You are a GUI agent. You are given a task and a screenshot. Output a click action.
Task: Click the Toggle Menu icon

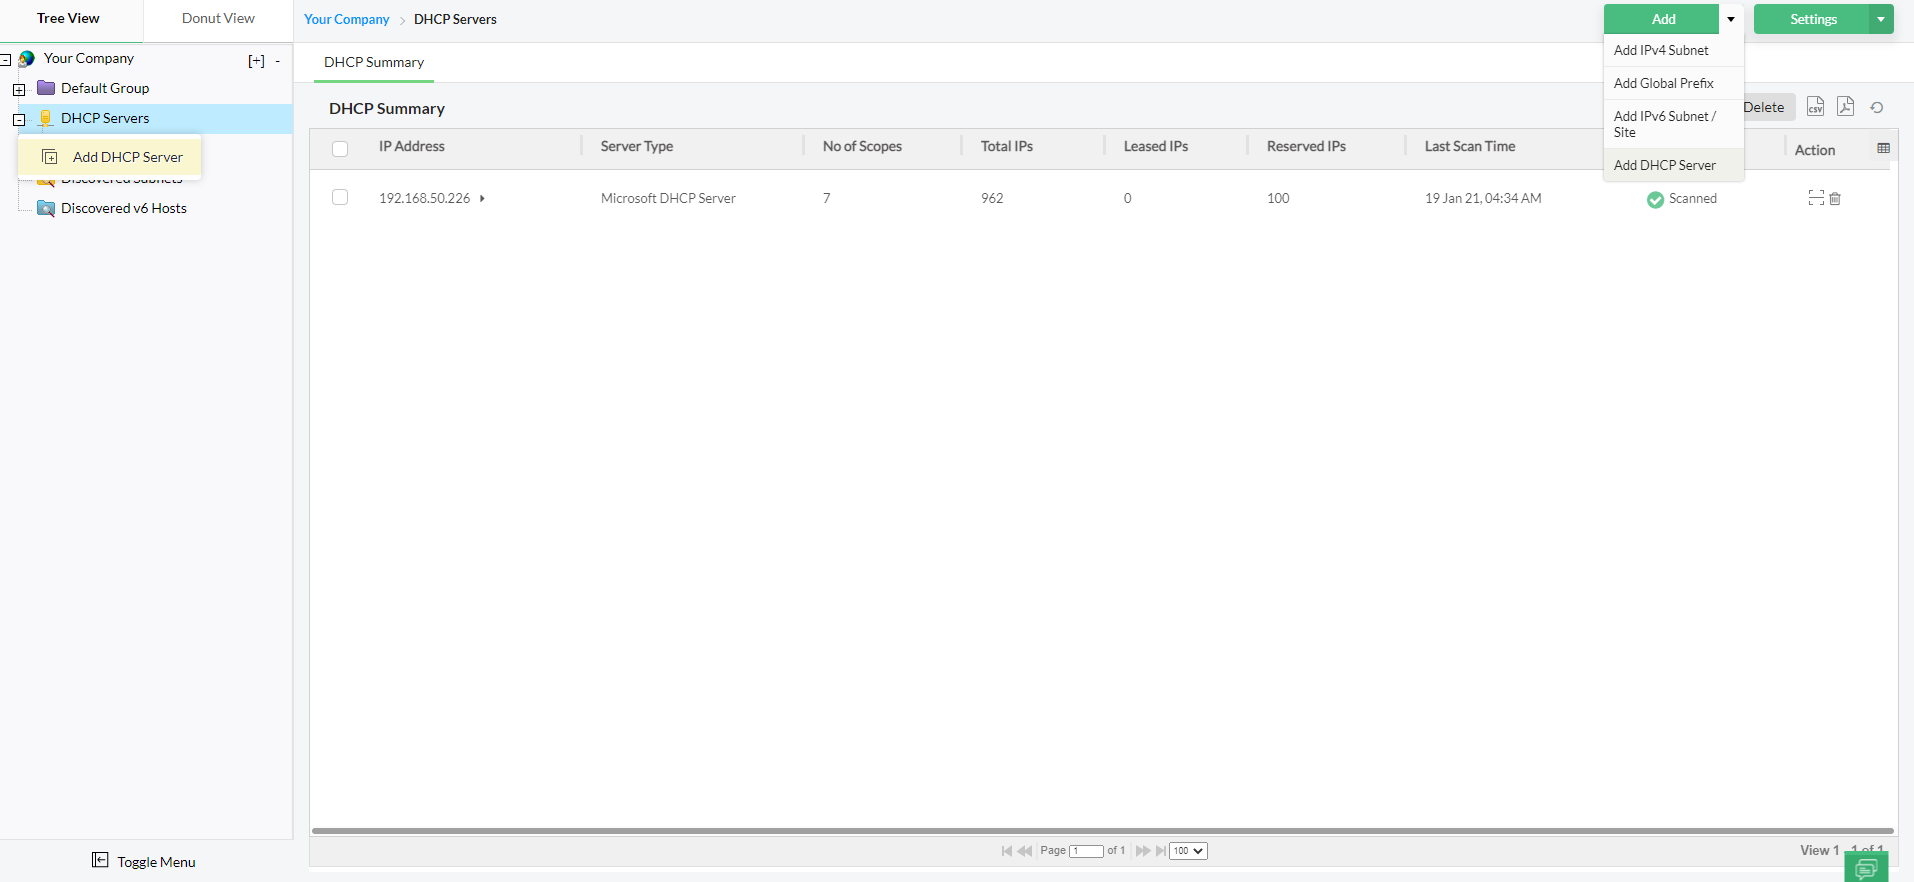[x=100, y=860]
